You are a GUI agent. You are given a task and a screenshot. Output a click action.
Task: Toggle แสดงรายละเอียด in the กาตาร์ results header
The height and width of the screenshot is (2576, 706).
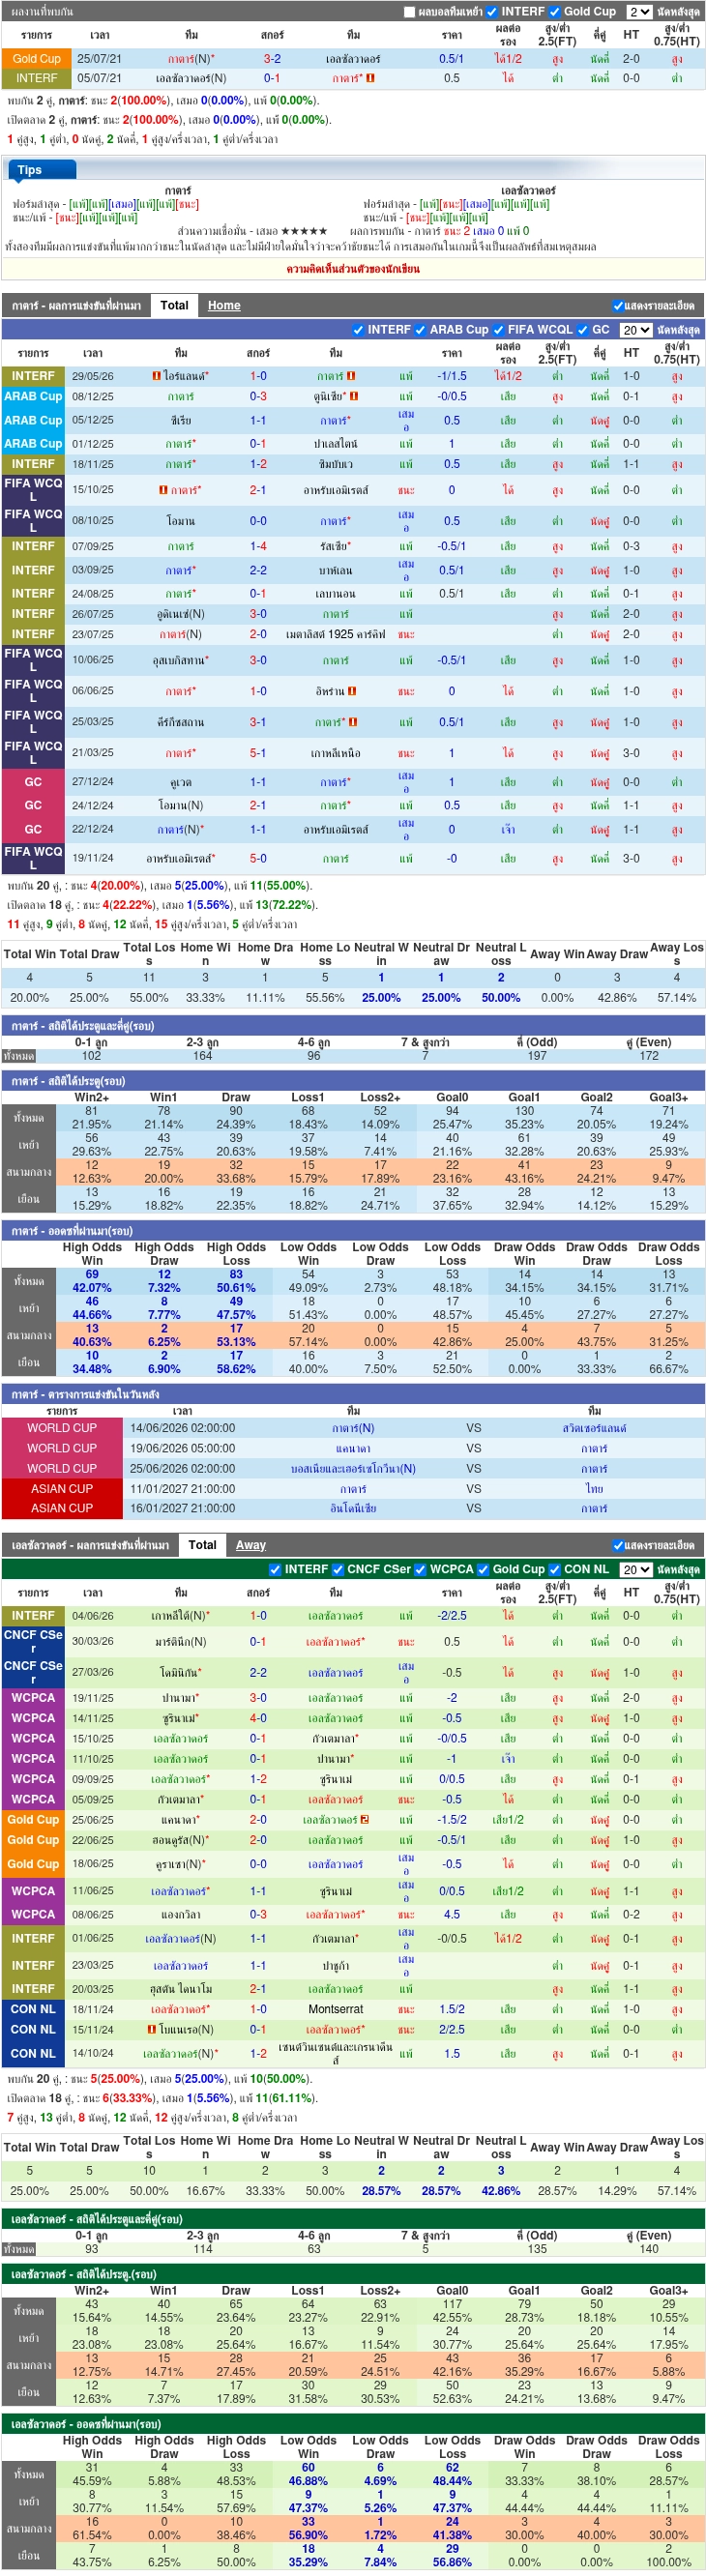(617, 305)
